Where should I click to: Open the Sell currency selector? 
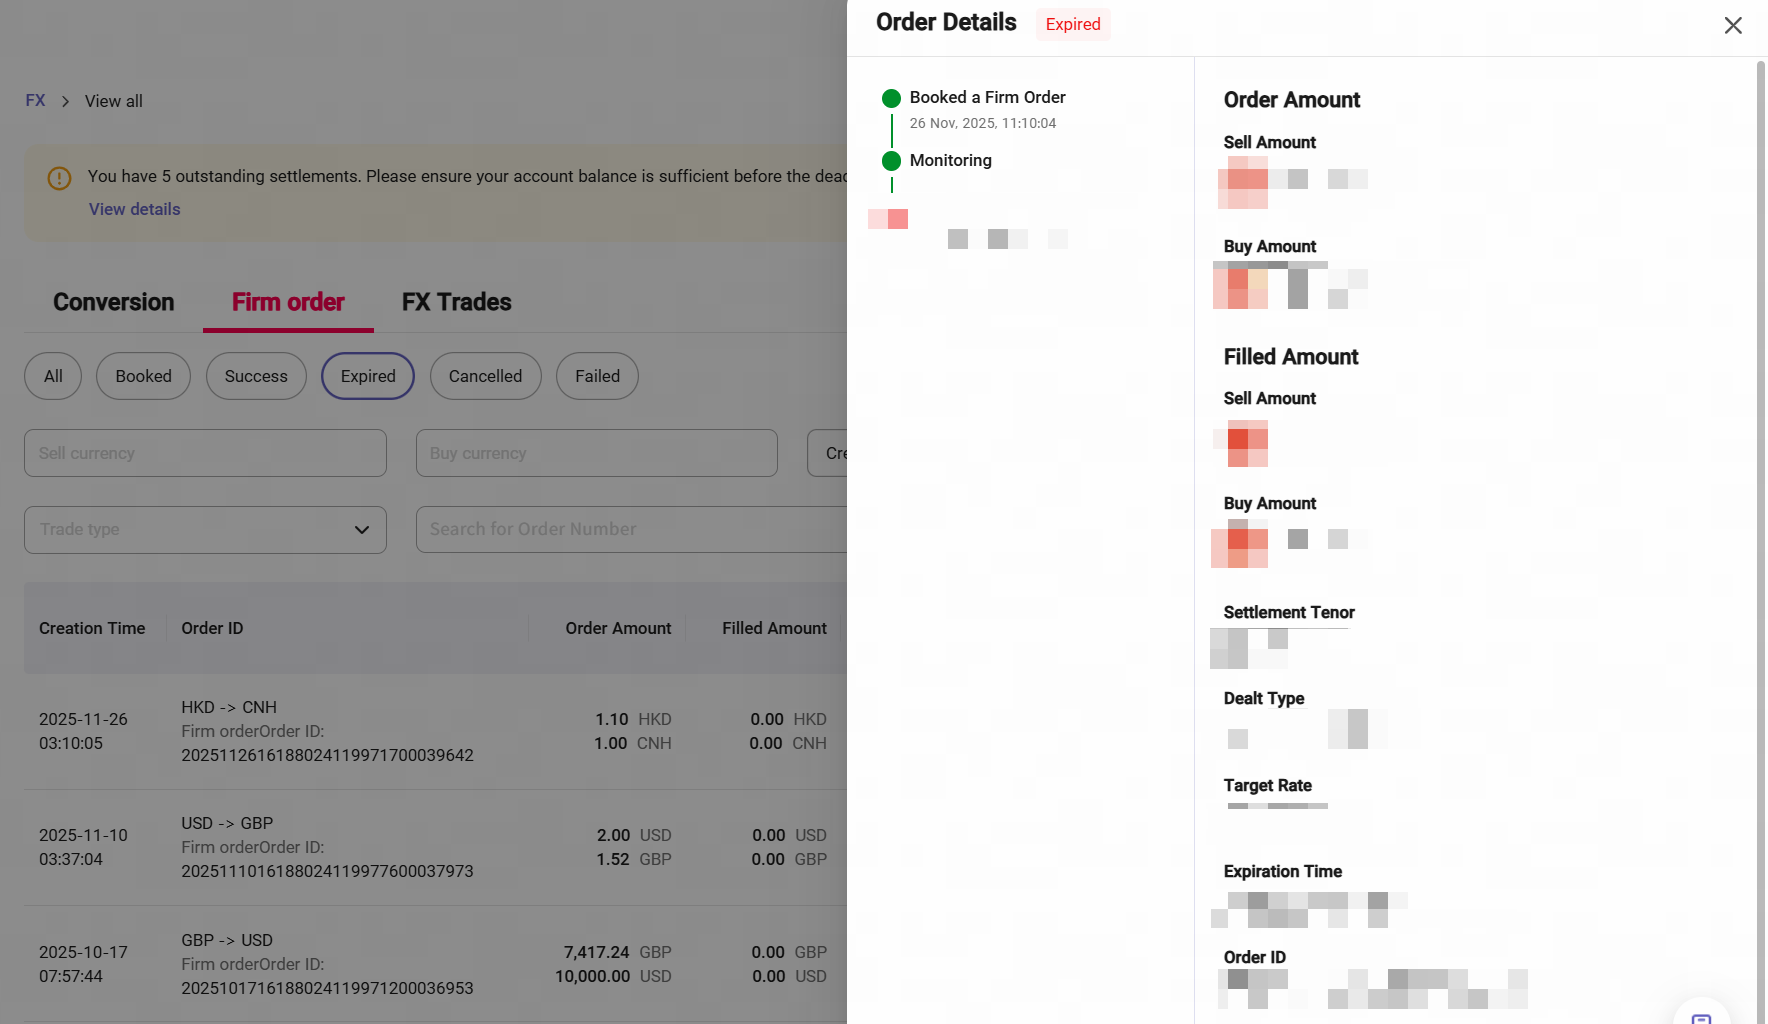(x=205, y=453)
